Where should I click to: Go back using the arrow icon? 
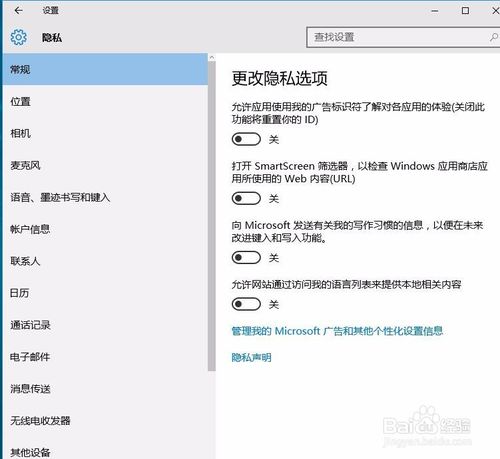[19, 11]
